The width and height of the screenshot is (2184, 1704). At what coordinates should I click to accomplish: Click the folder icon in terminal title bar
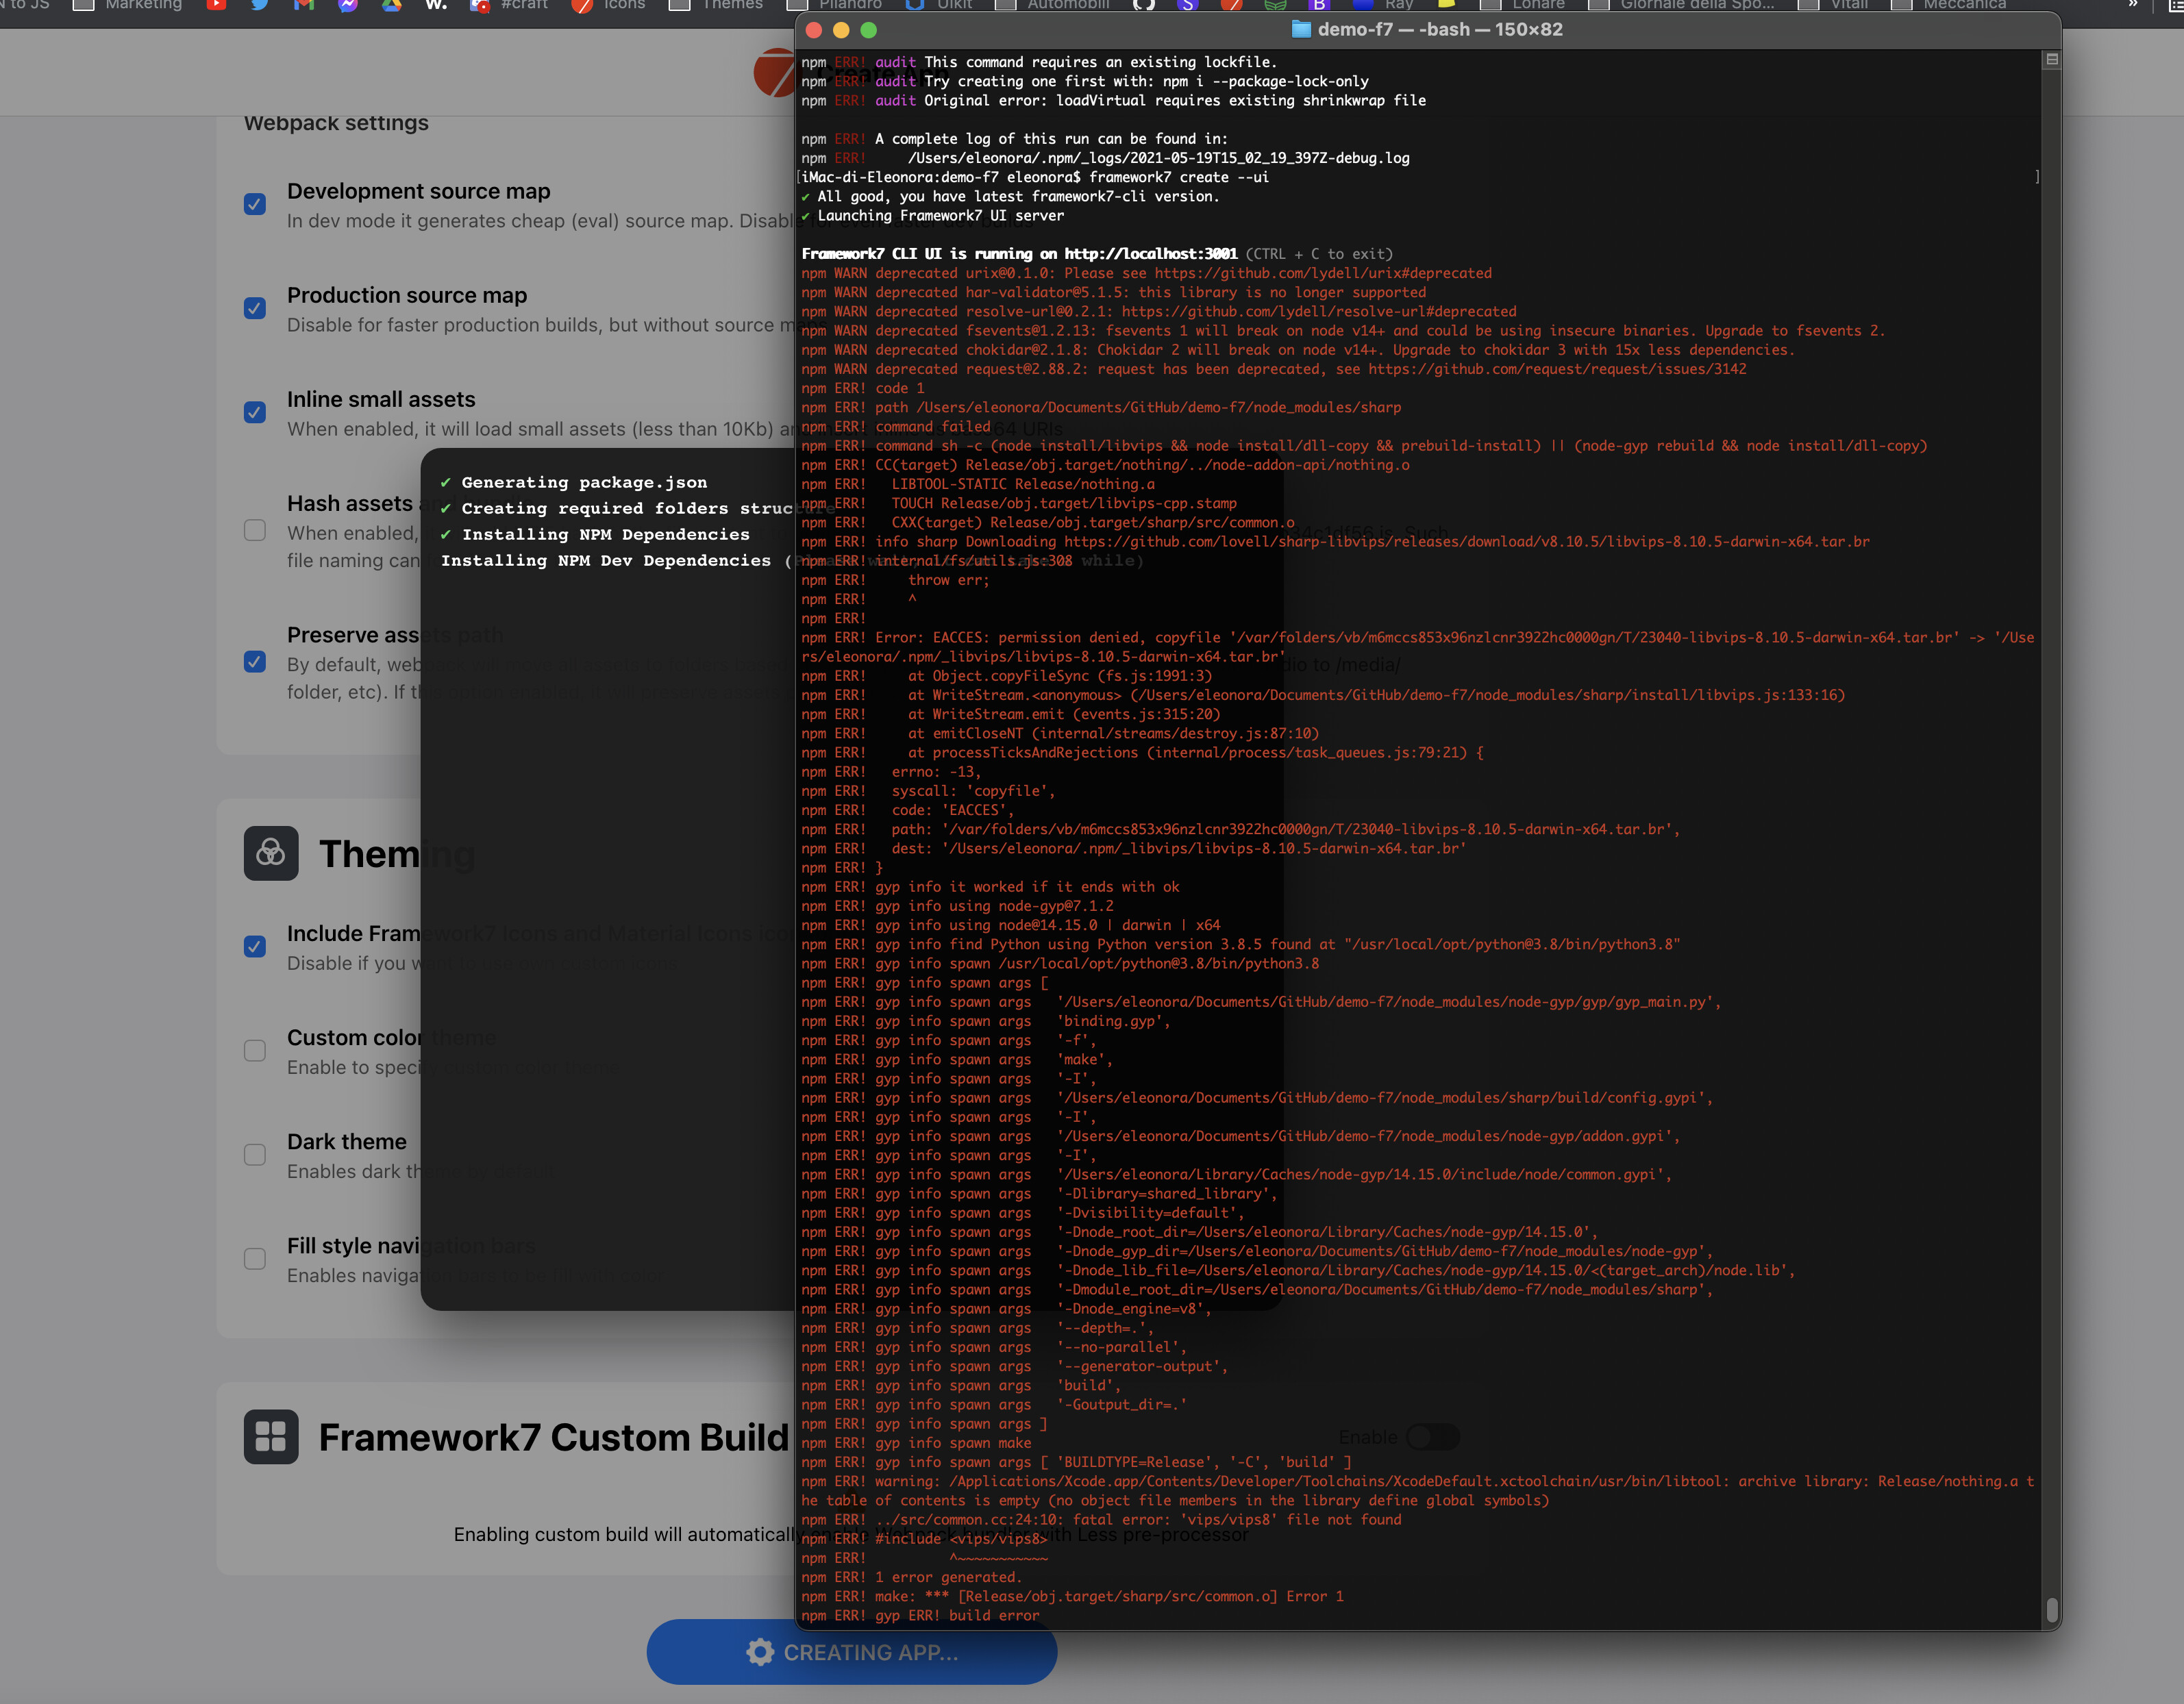1301,29
